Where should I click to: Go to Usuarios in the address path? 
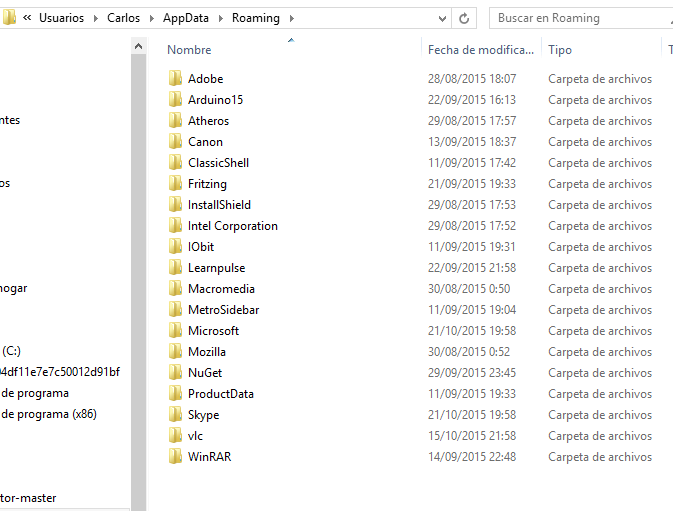(61, 18)
